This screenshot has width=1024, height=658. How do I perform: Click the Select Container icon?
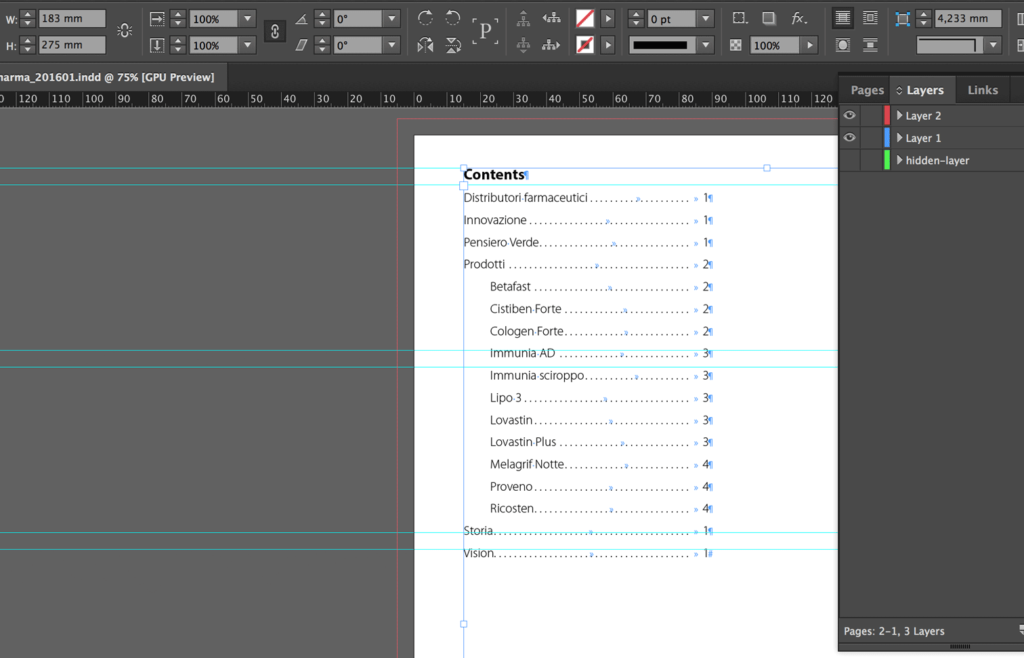click(x=523, y=19)
